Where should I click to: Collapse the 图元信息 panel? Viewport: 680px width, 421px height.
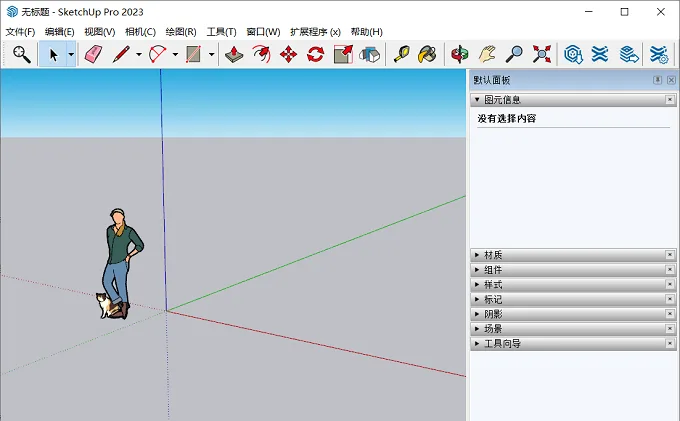477,100
